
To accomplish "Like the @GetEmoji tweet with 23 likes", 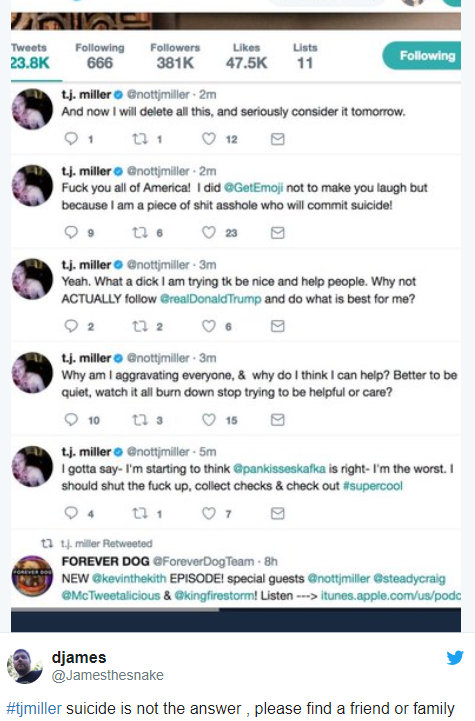I will (x=209, y=232).
